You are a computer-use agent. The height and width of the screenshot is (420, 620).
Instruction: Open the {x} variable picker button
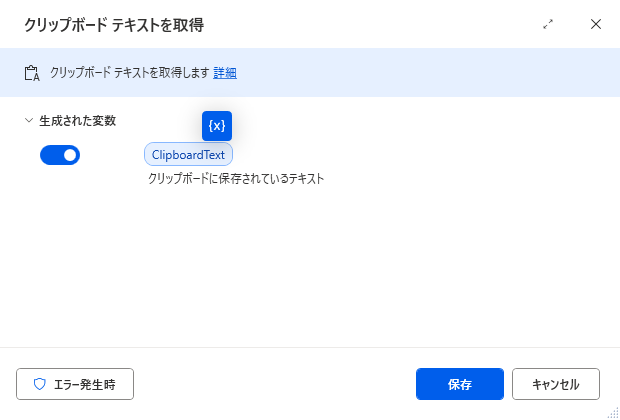(217, 126)
